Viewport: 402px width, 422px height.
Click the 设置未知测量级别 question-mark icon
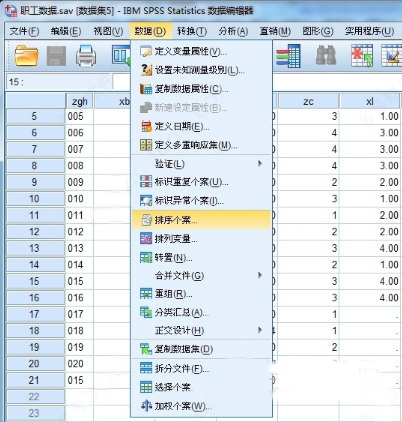click(x=146, y=70)
